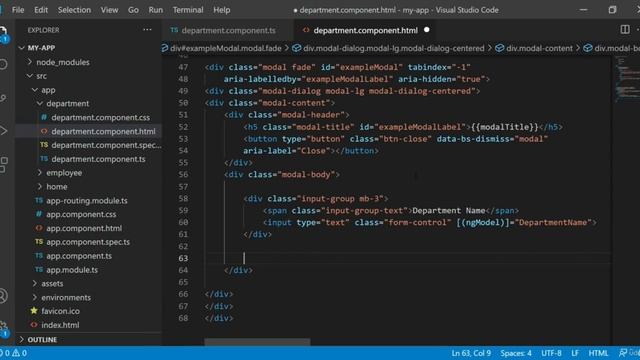Place cursor on line number 57
640x360 pixels.
183,187
